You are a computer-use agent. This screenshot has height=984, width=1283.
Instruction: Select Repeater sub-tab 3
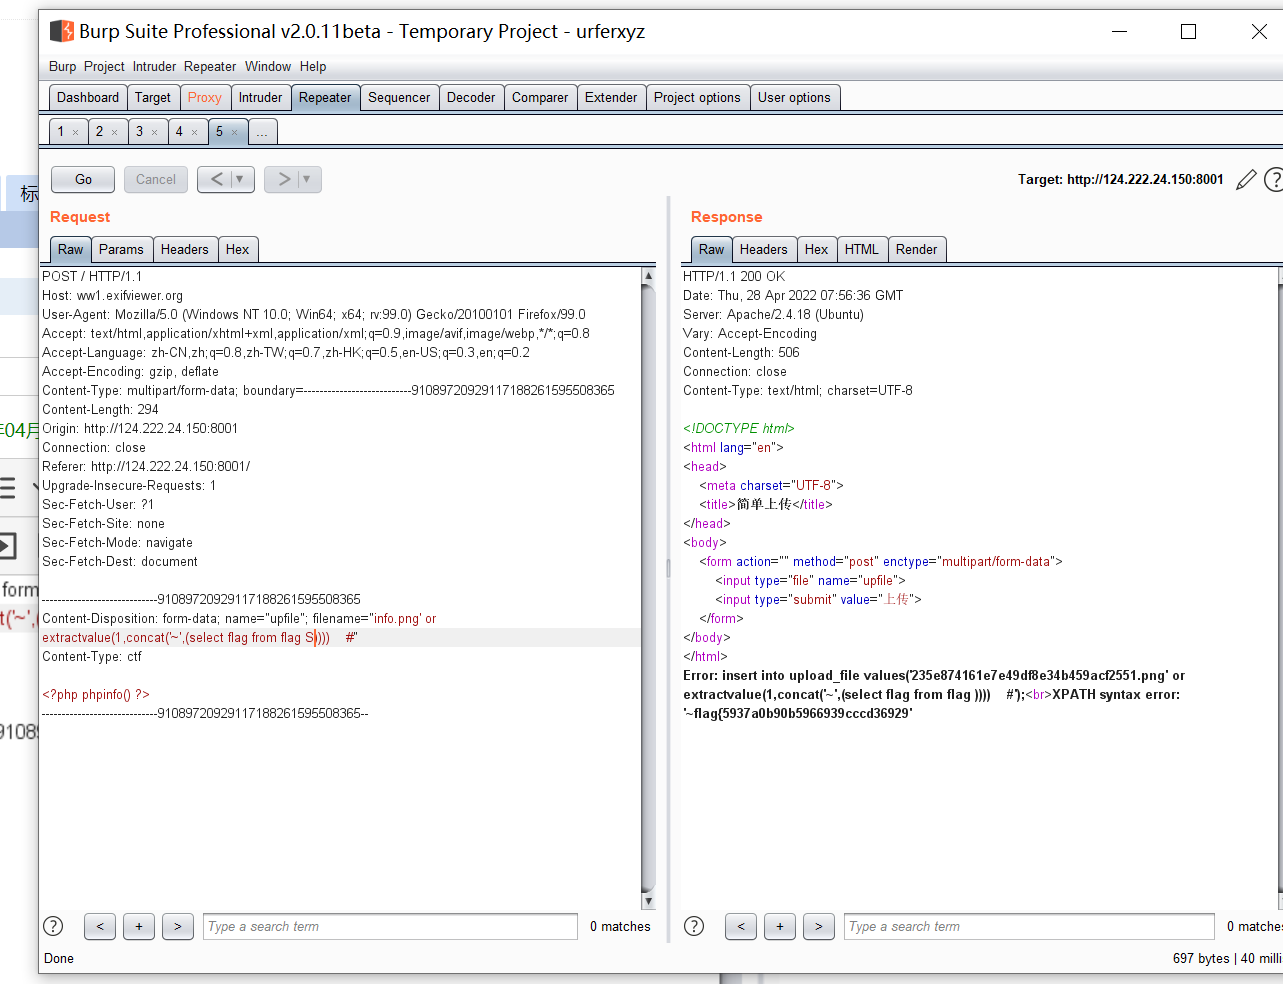pos(140,131)
